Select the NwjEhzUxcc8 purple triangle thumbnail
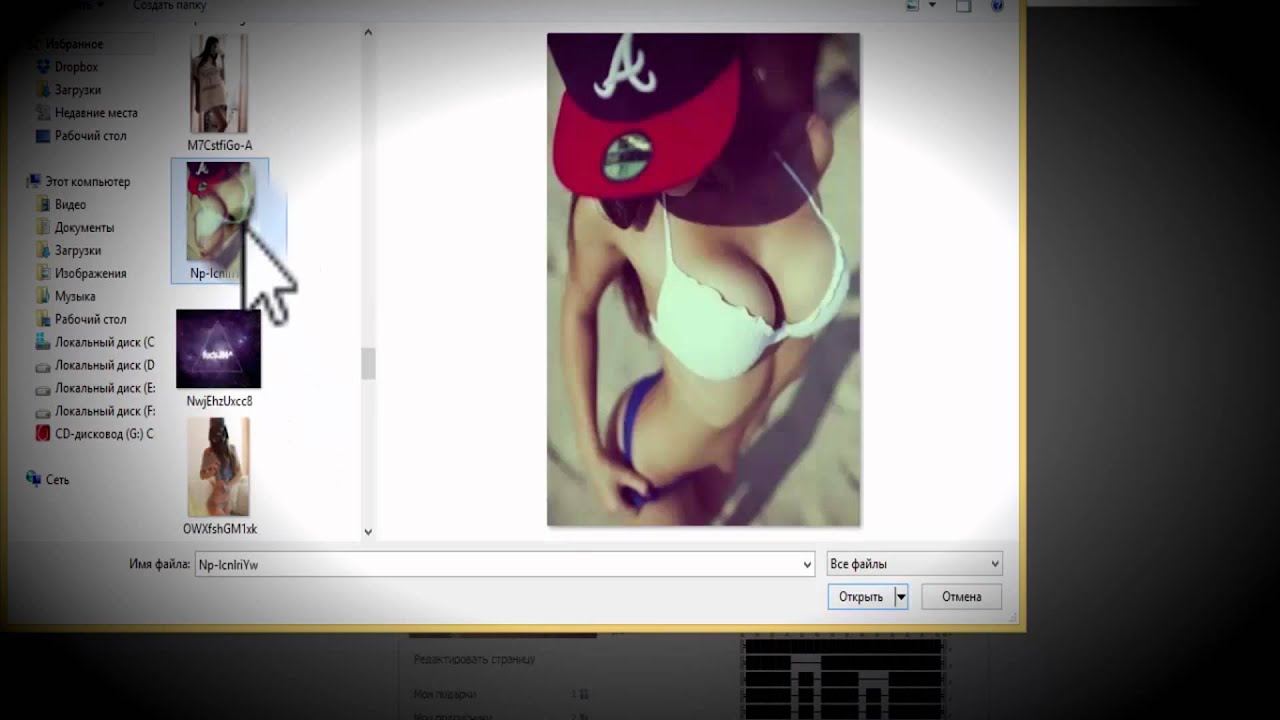The width and height of the screenshot is (1280, 720). pyautogui.click(x=218, y=349)
